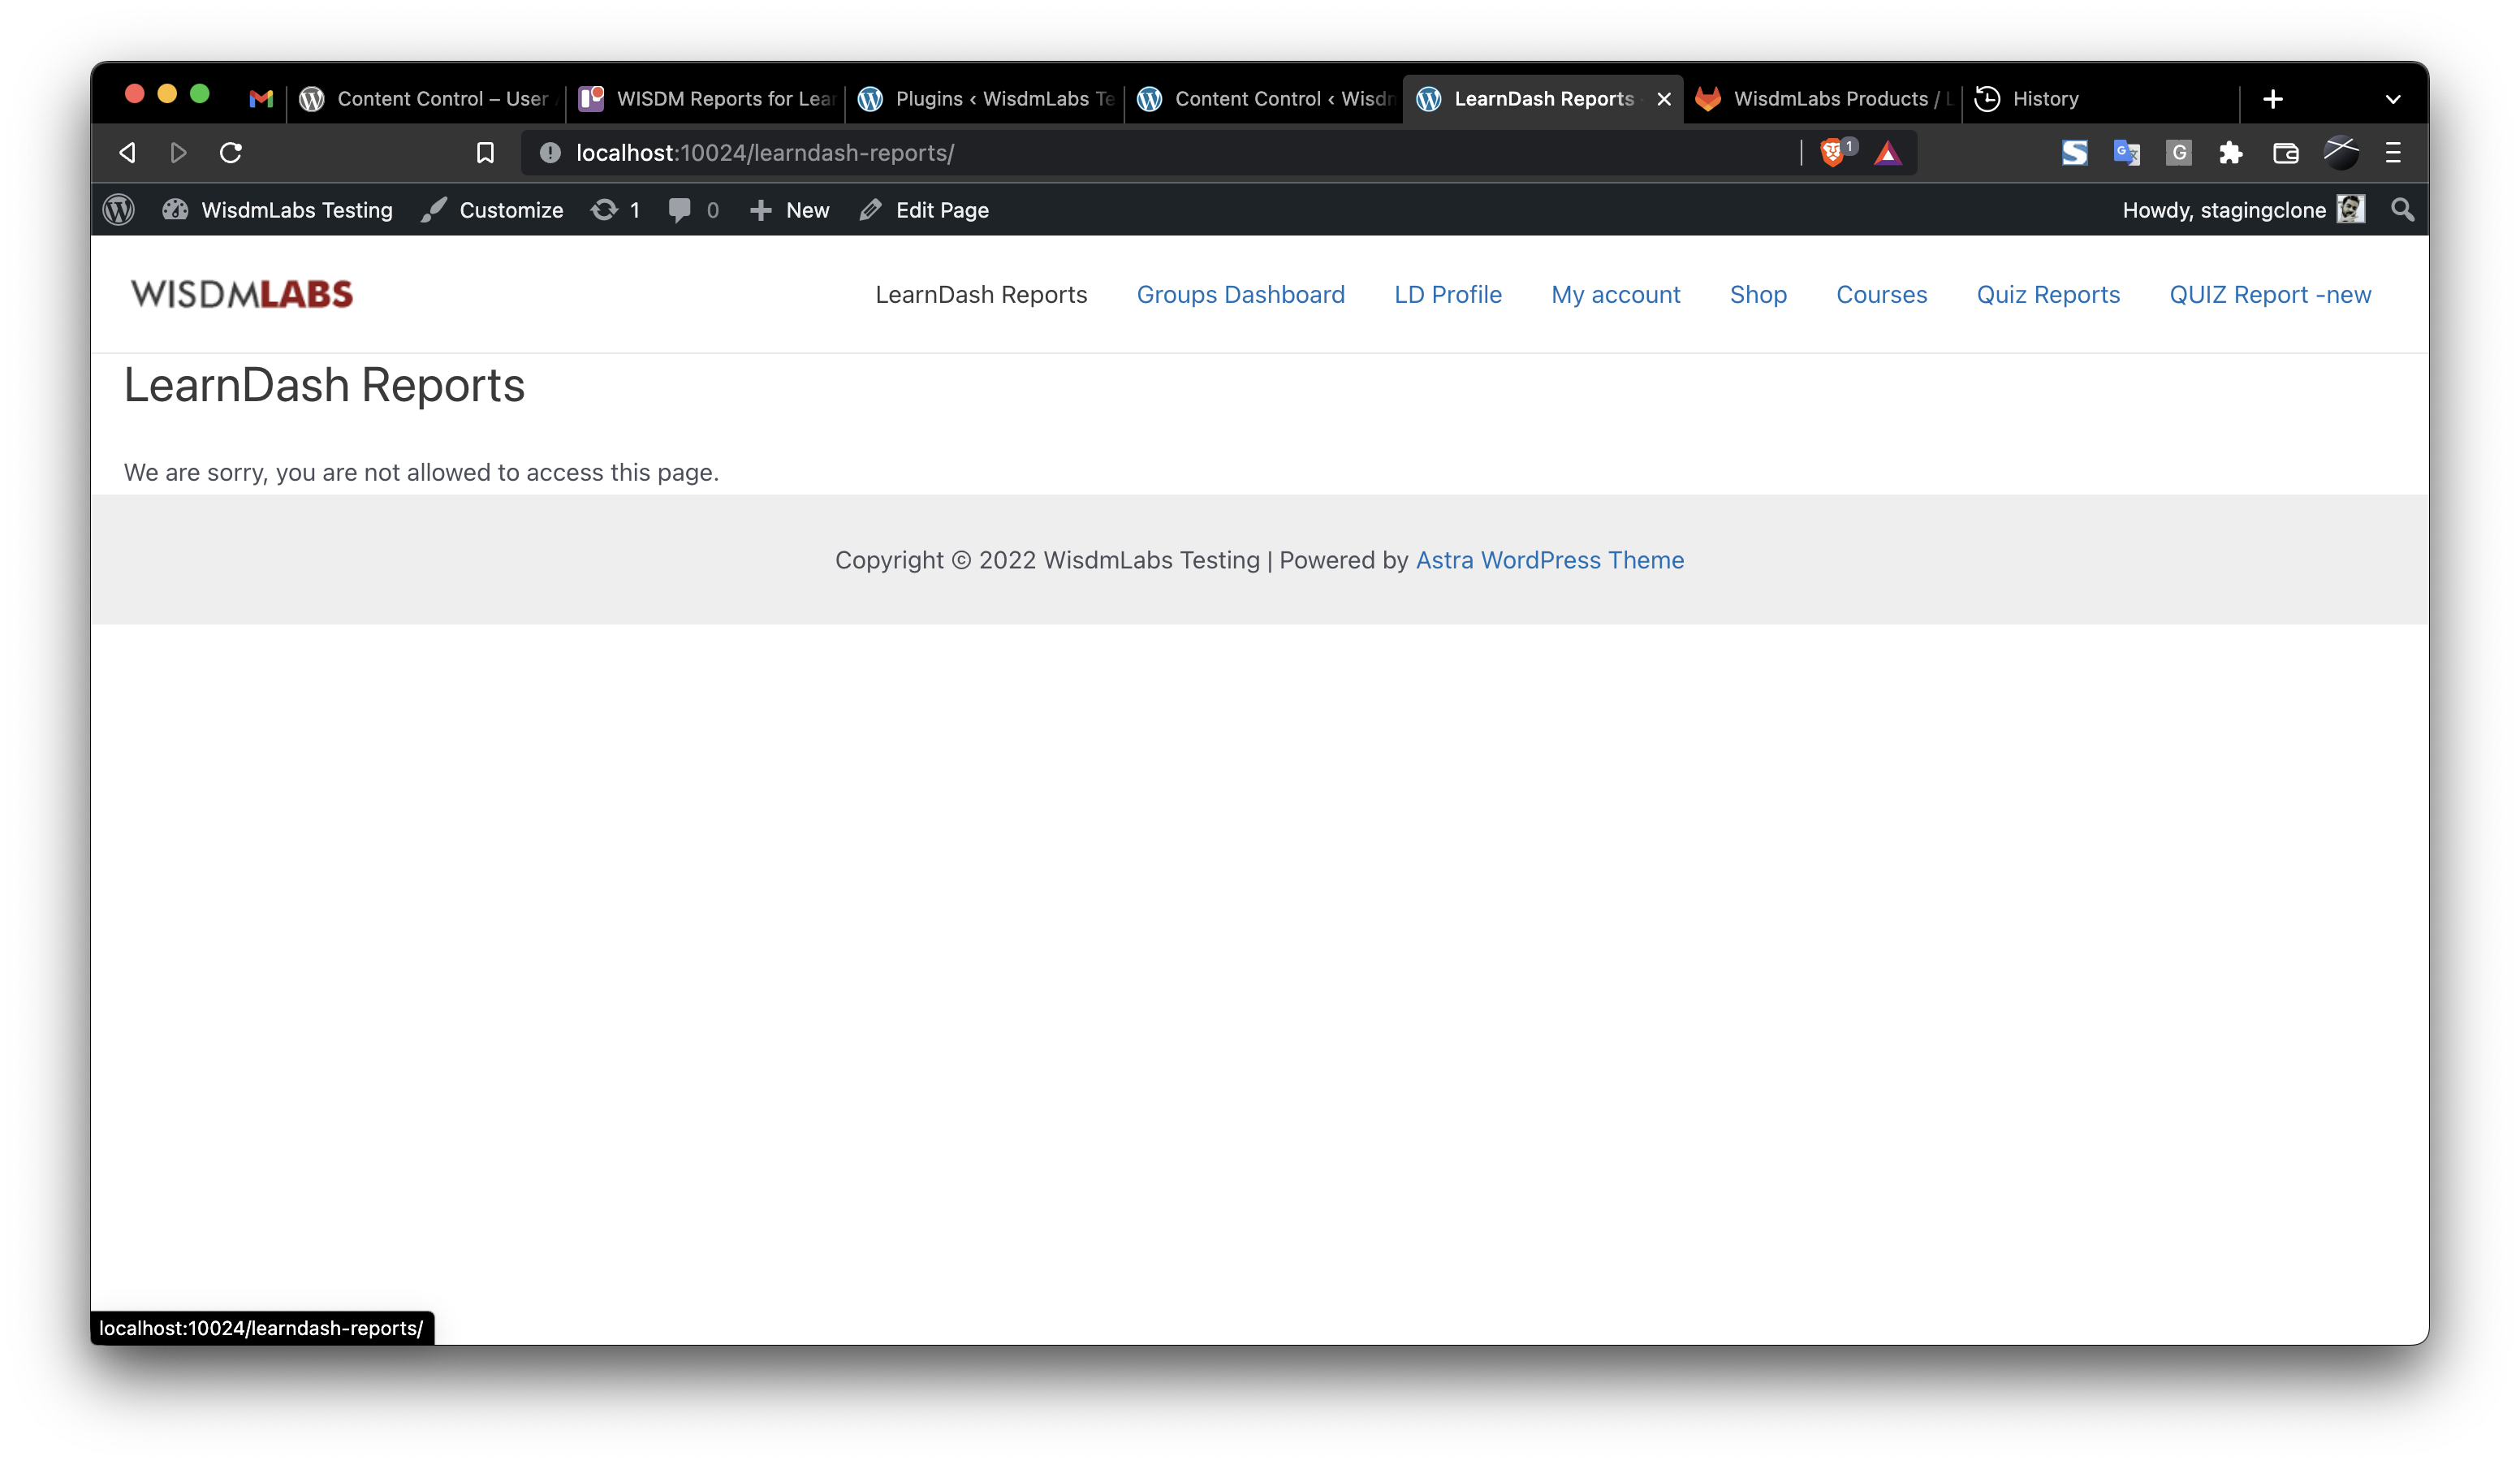Open the Extensions puzzle piece icon
Image resolution: width=2520 pixels, height=1465 pixels.
click(2231, 153)
